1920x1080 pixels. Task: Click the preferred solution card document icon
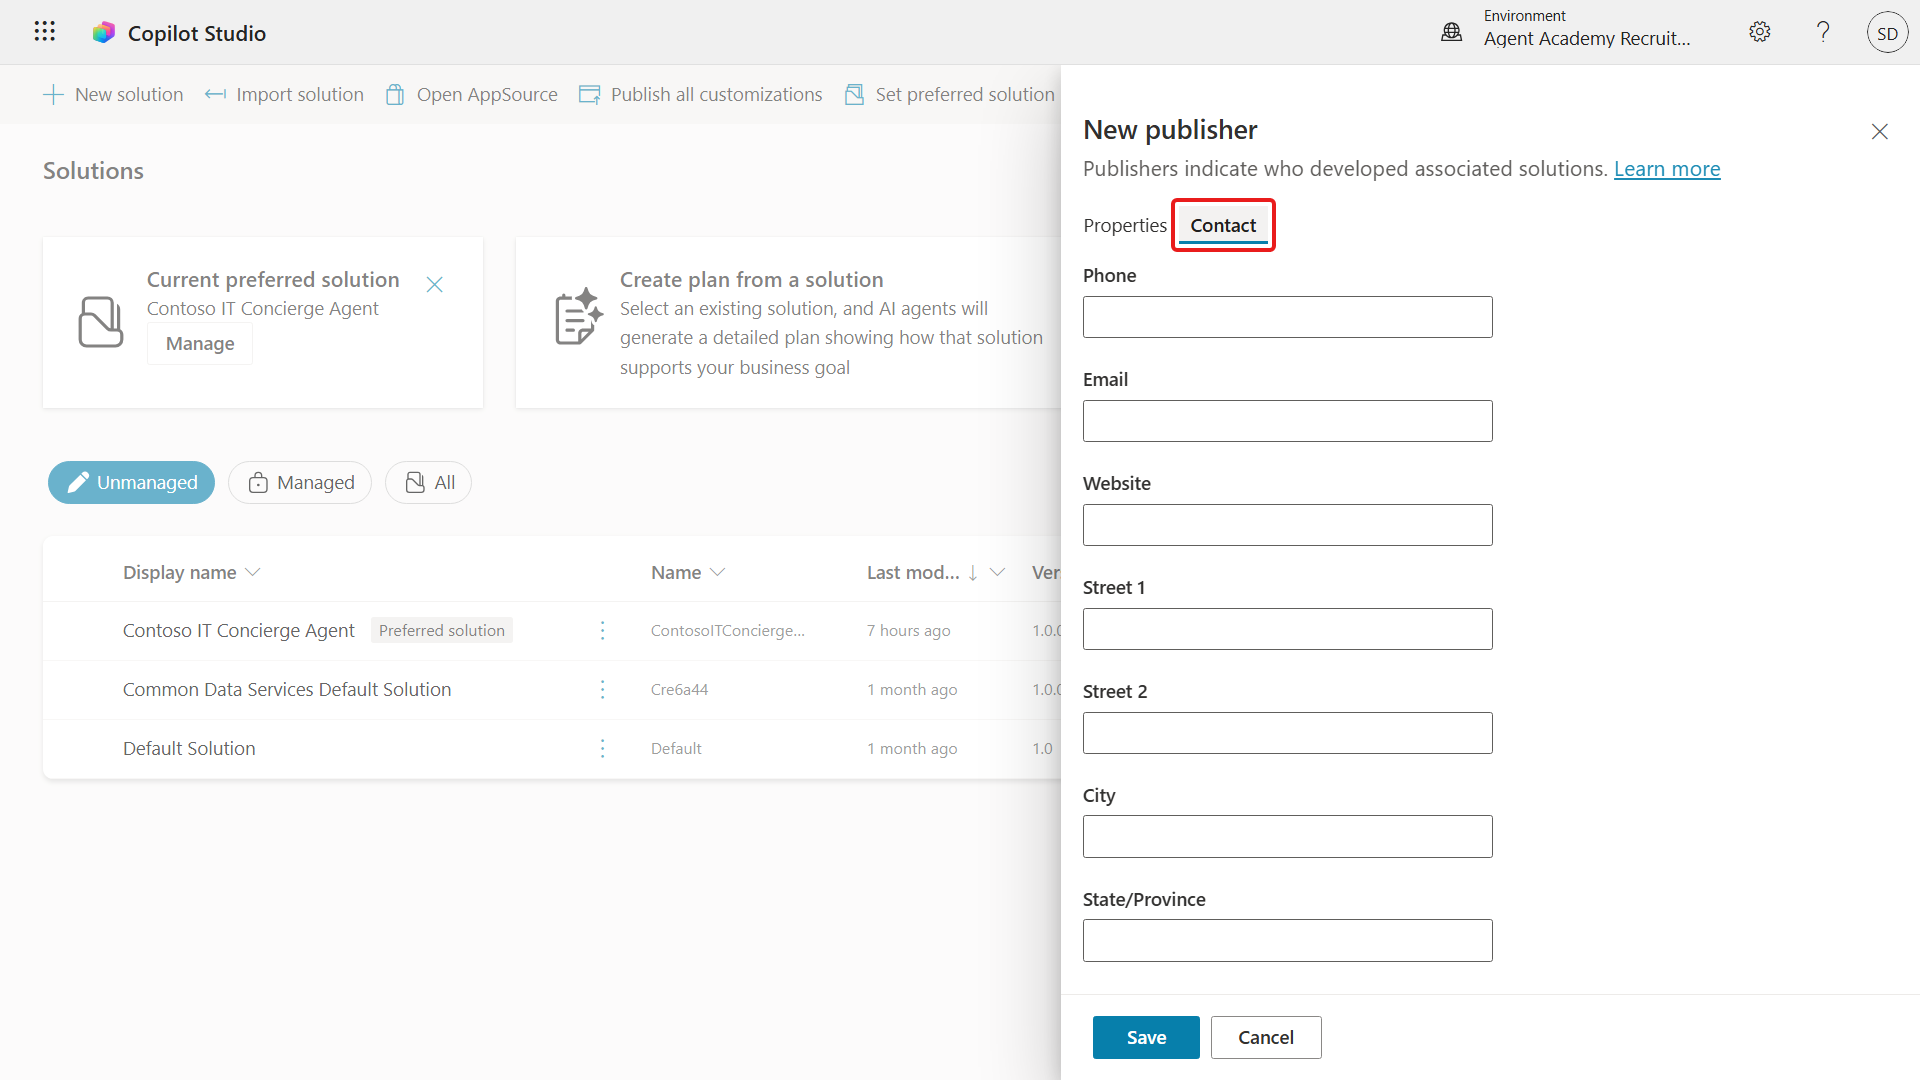[x=101, y=321]
